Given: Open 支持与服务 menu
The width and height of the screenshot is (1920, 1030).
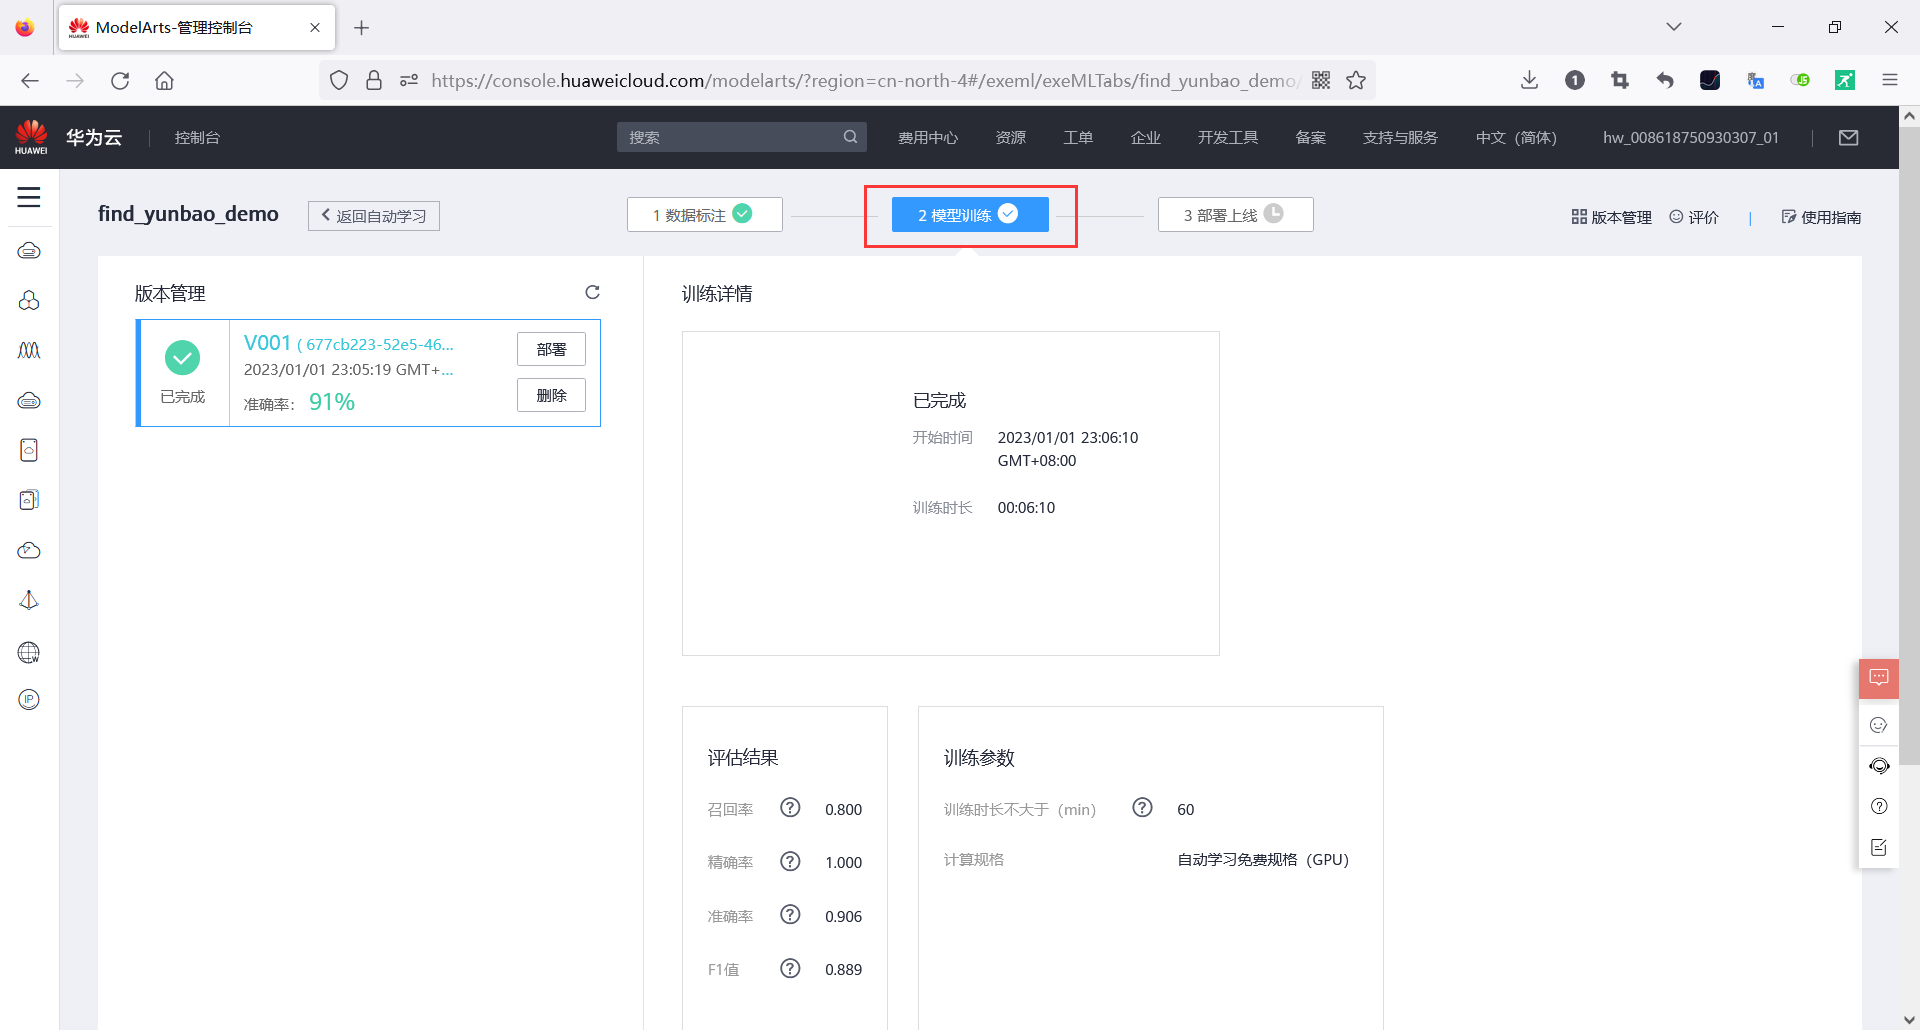Looking at the screenshot, I should pyautogui.click(x=1400, y=138).
